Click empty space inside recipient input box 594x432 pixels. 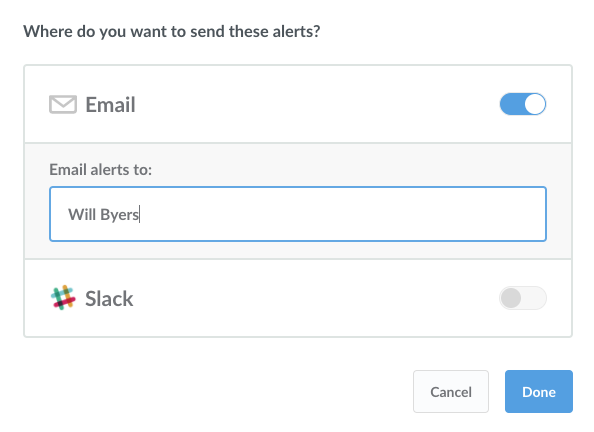click(341, 214)
